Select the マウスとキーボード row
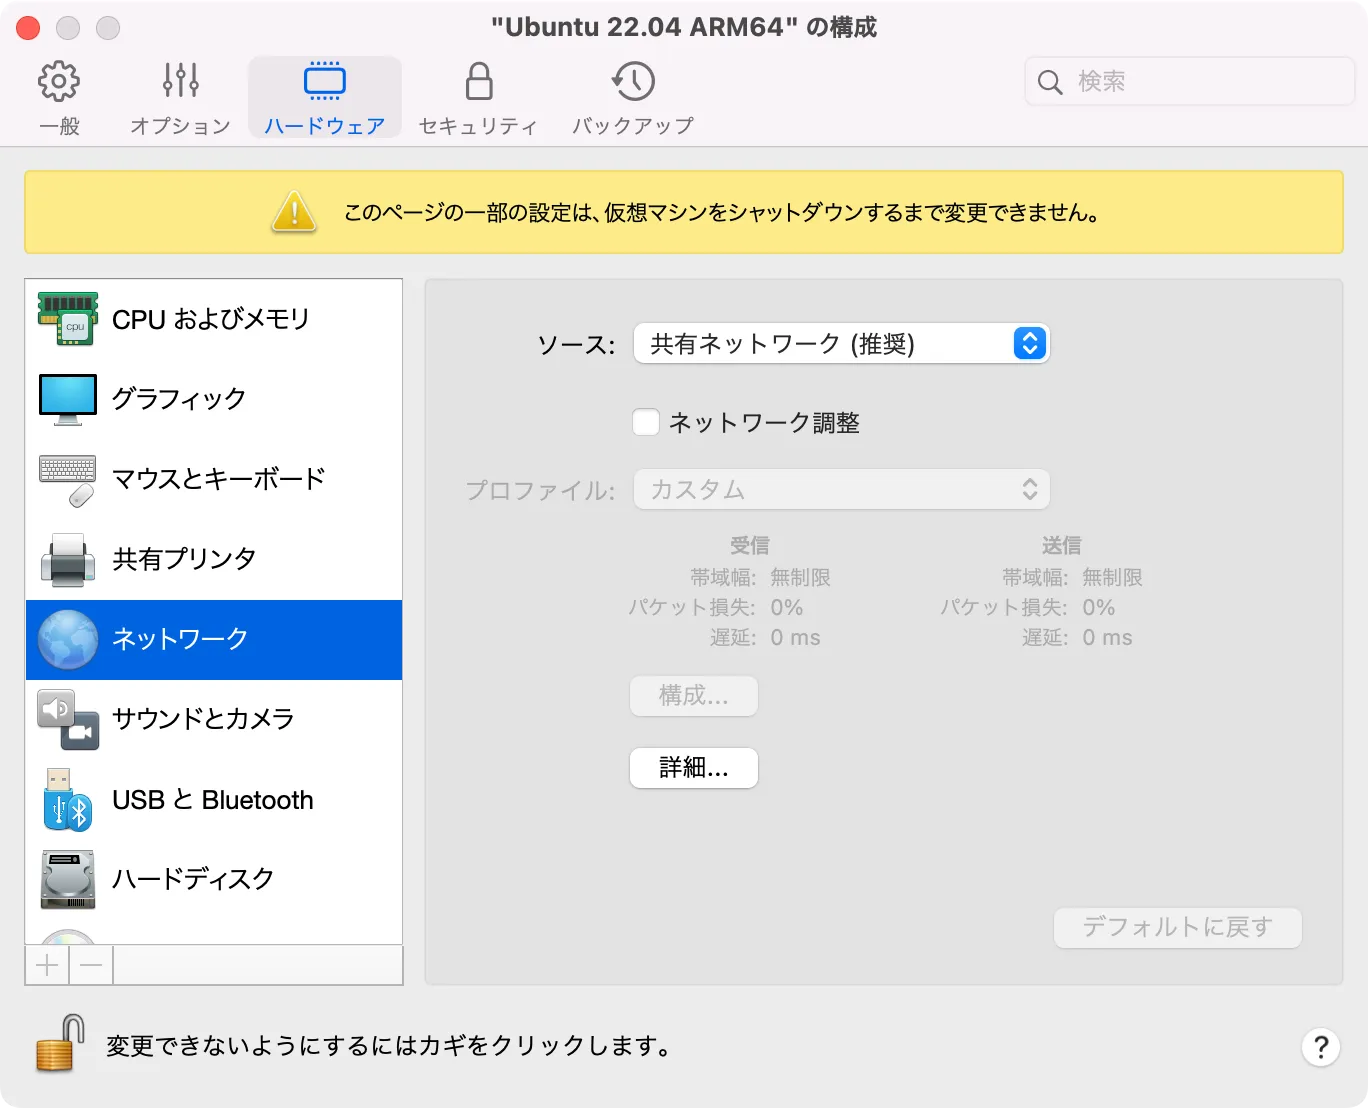 pos(214,480)
